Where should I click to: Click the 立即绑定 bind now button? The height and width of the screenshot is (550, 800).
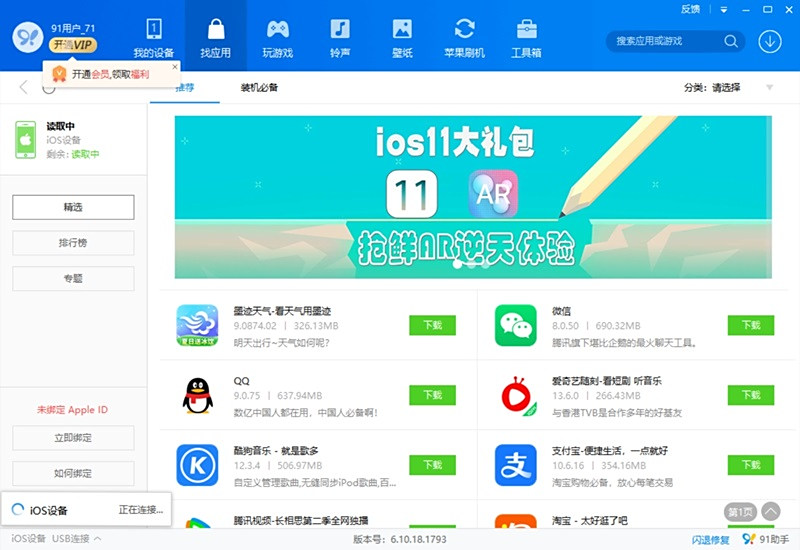click(x=73, y=438)
